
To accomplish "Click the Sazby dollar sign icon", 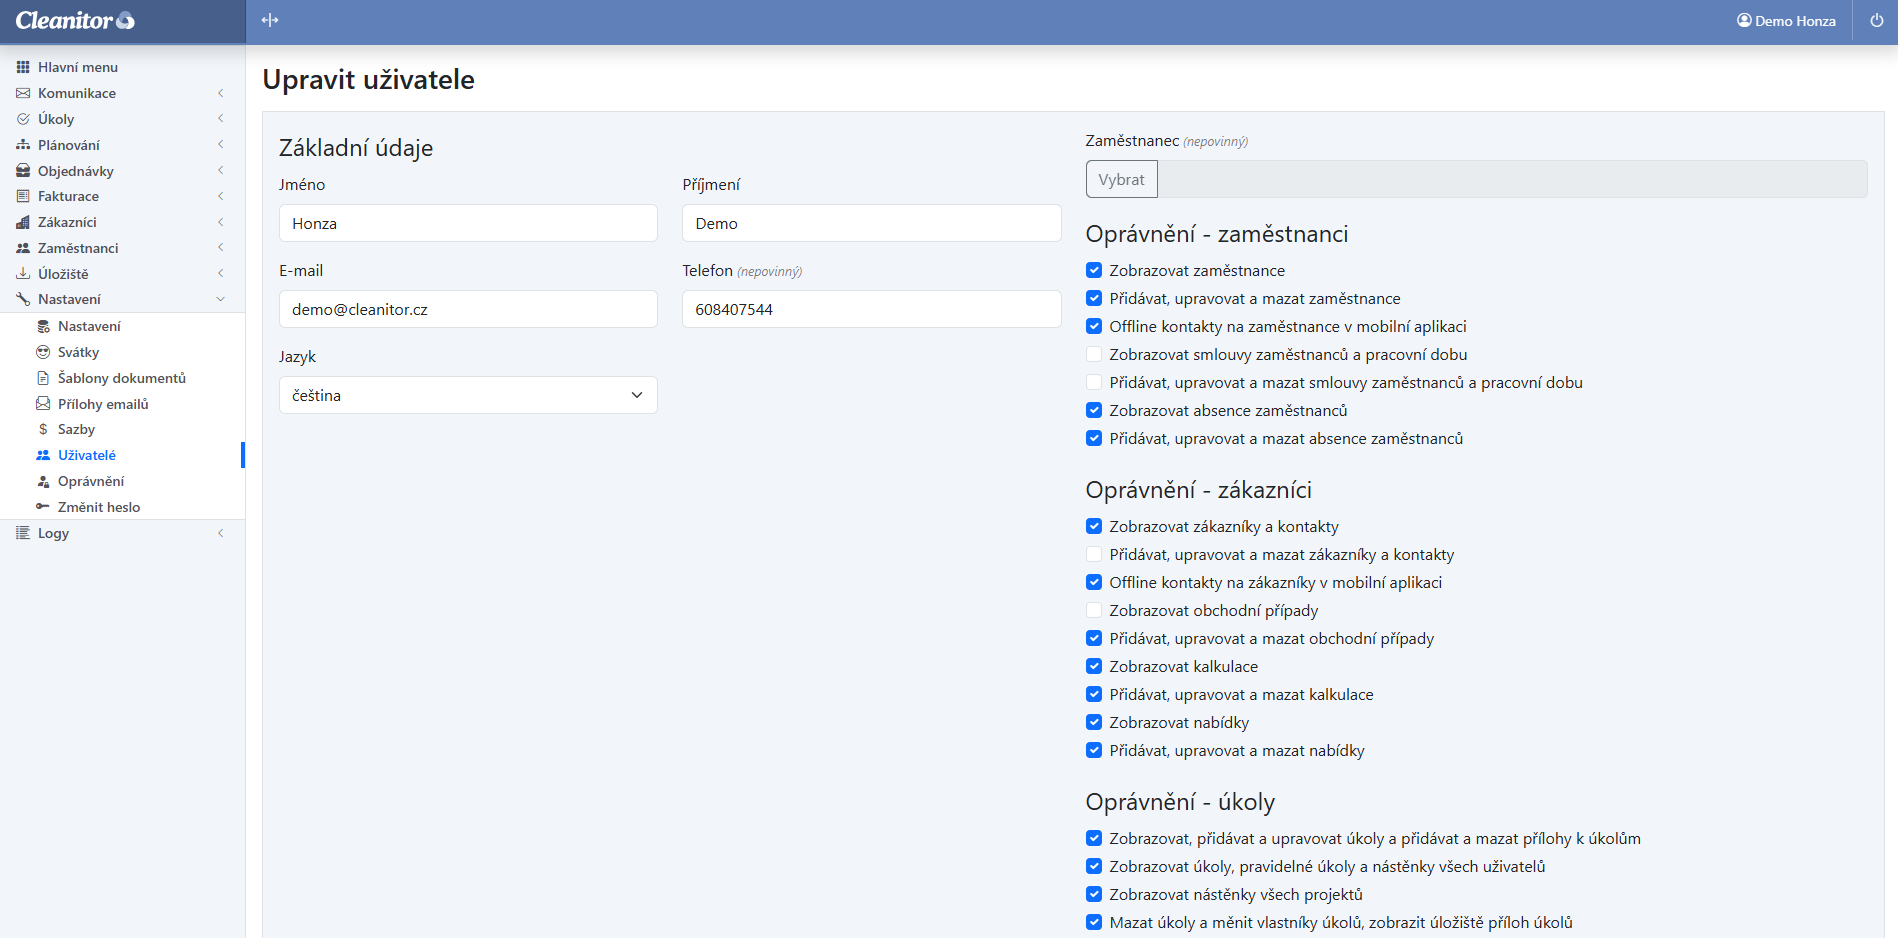I will (x=43, y=429).
